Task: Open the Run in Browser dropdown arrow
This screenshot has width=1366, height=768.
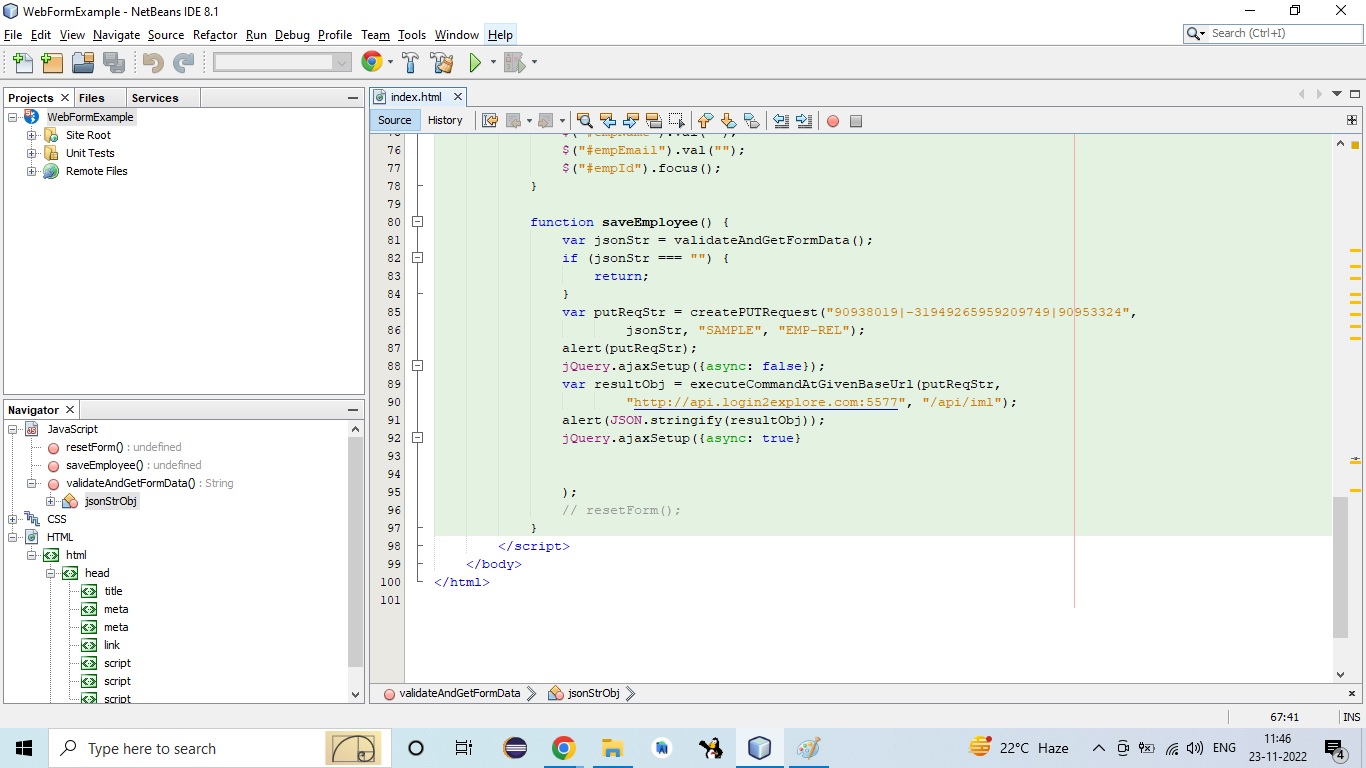Action: 389,61
